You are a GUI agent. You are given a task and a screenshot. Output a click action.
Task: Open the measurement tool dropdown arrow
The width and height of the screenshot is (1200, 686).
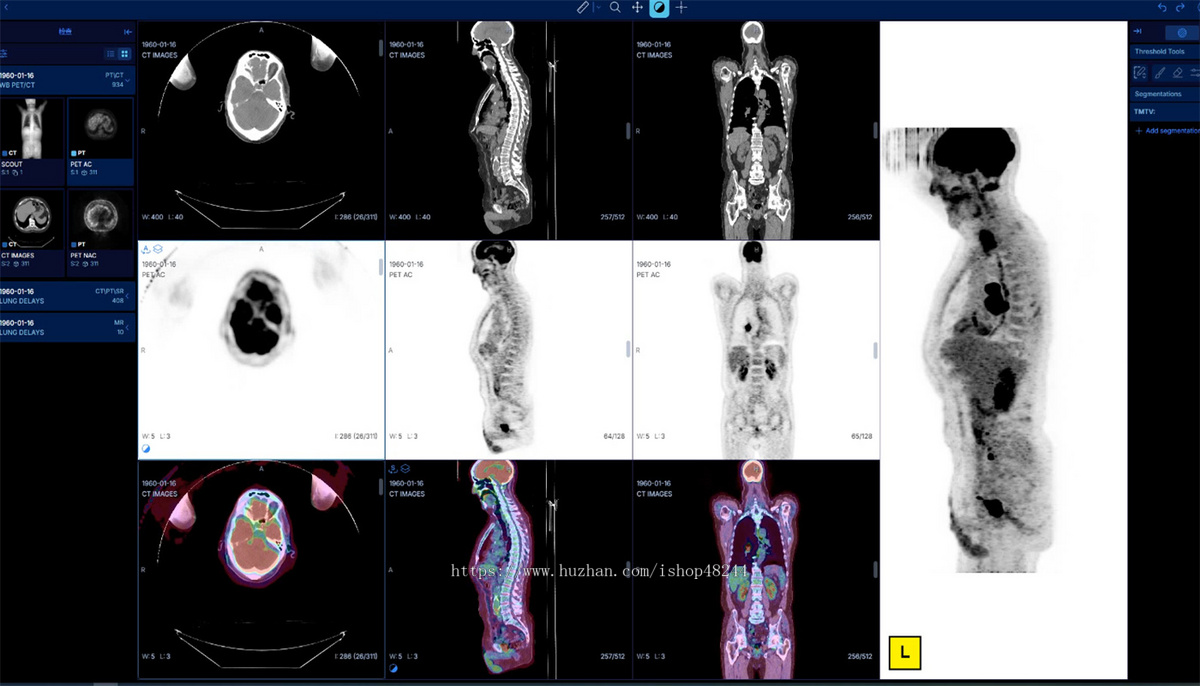[598, 7]
